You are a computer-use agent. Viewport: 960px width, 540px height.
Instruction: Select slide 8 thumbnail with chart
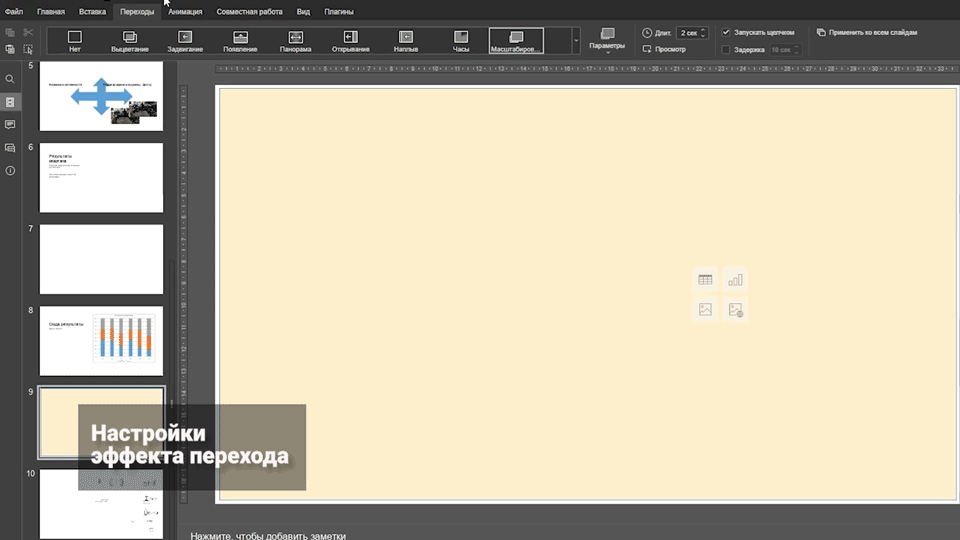(x=102, y=341)
